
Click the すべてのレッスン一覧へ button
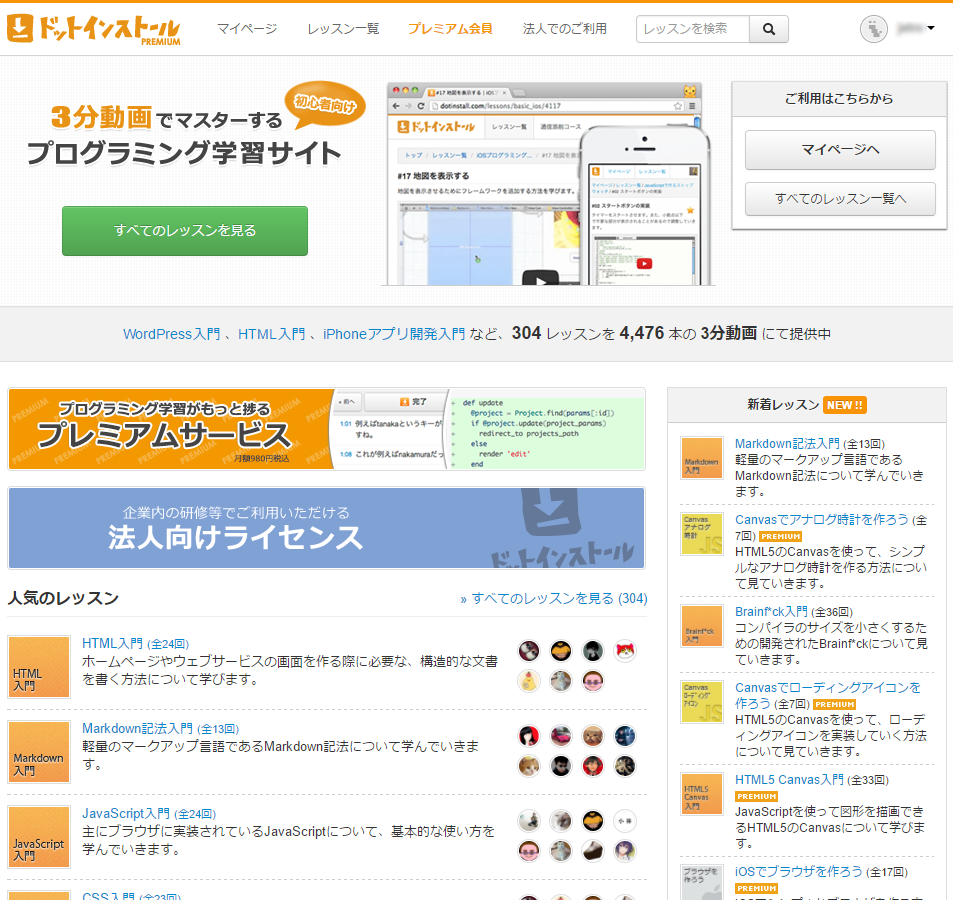pyautogui.click(x=840, y=199)
